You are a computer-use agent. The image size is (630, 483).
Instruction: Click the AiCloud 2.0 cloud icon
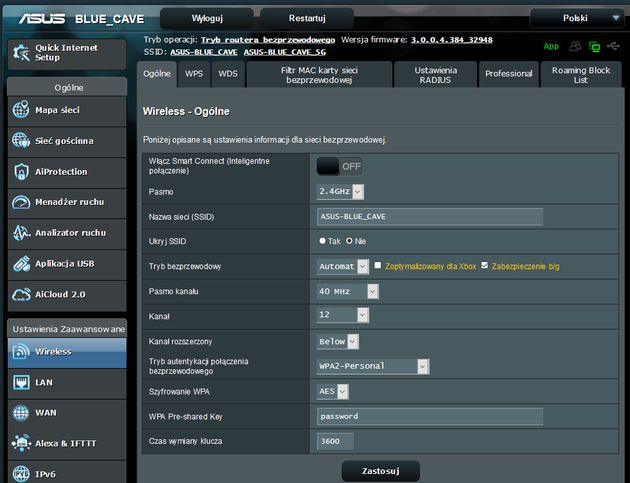(x=21, y=295)
